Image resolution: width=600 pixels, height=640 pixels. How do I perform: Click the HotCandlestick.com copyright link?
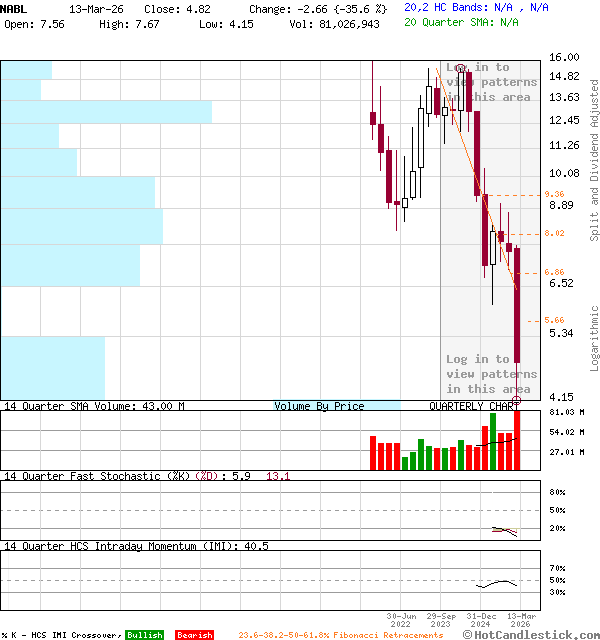click(530, 634)
